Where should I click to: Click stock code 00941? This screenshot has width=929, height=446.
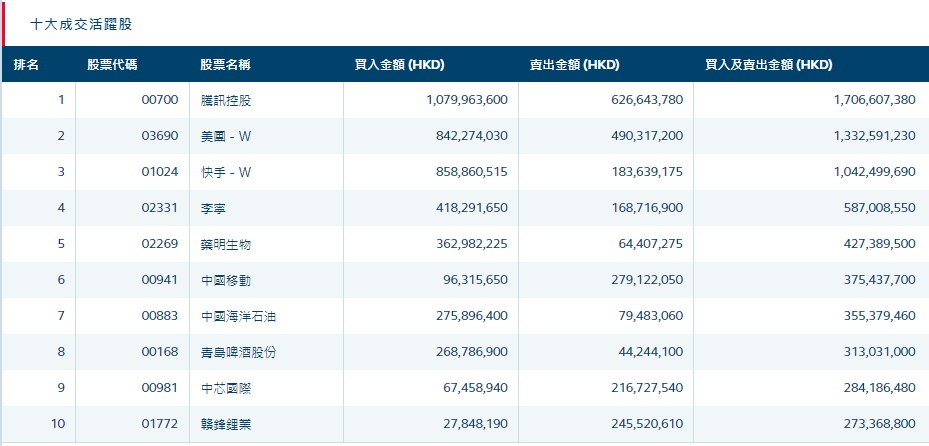coord(160,280)
